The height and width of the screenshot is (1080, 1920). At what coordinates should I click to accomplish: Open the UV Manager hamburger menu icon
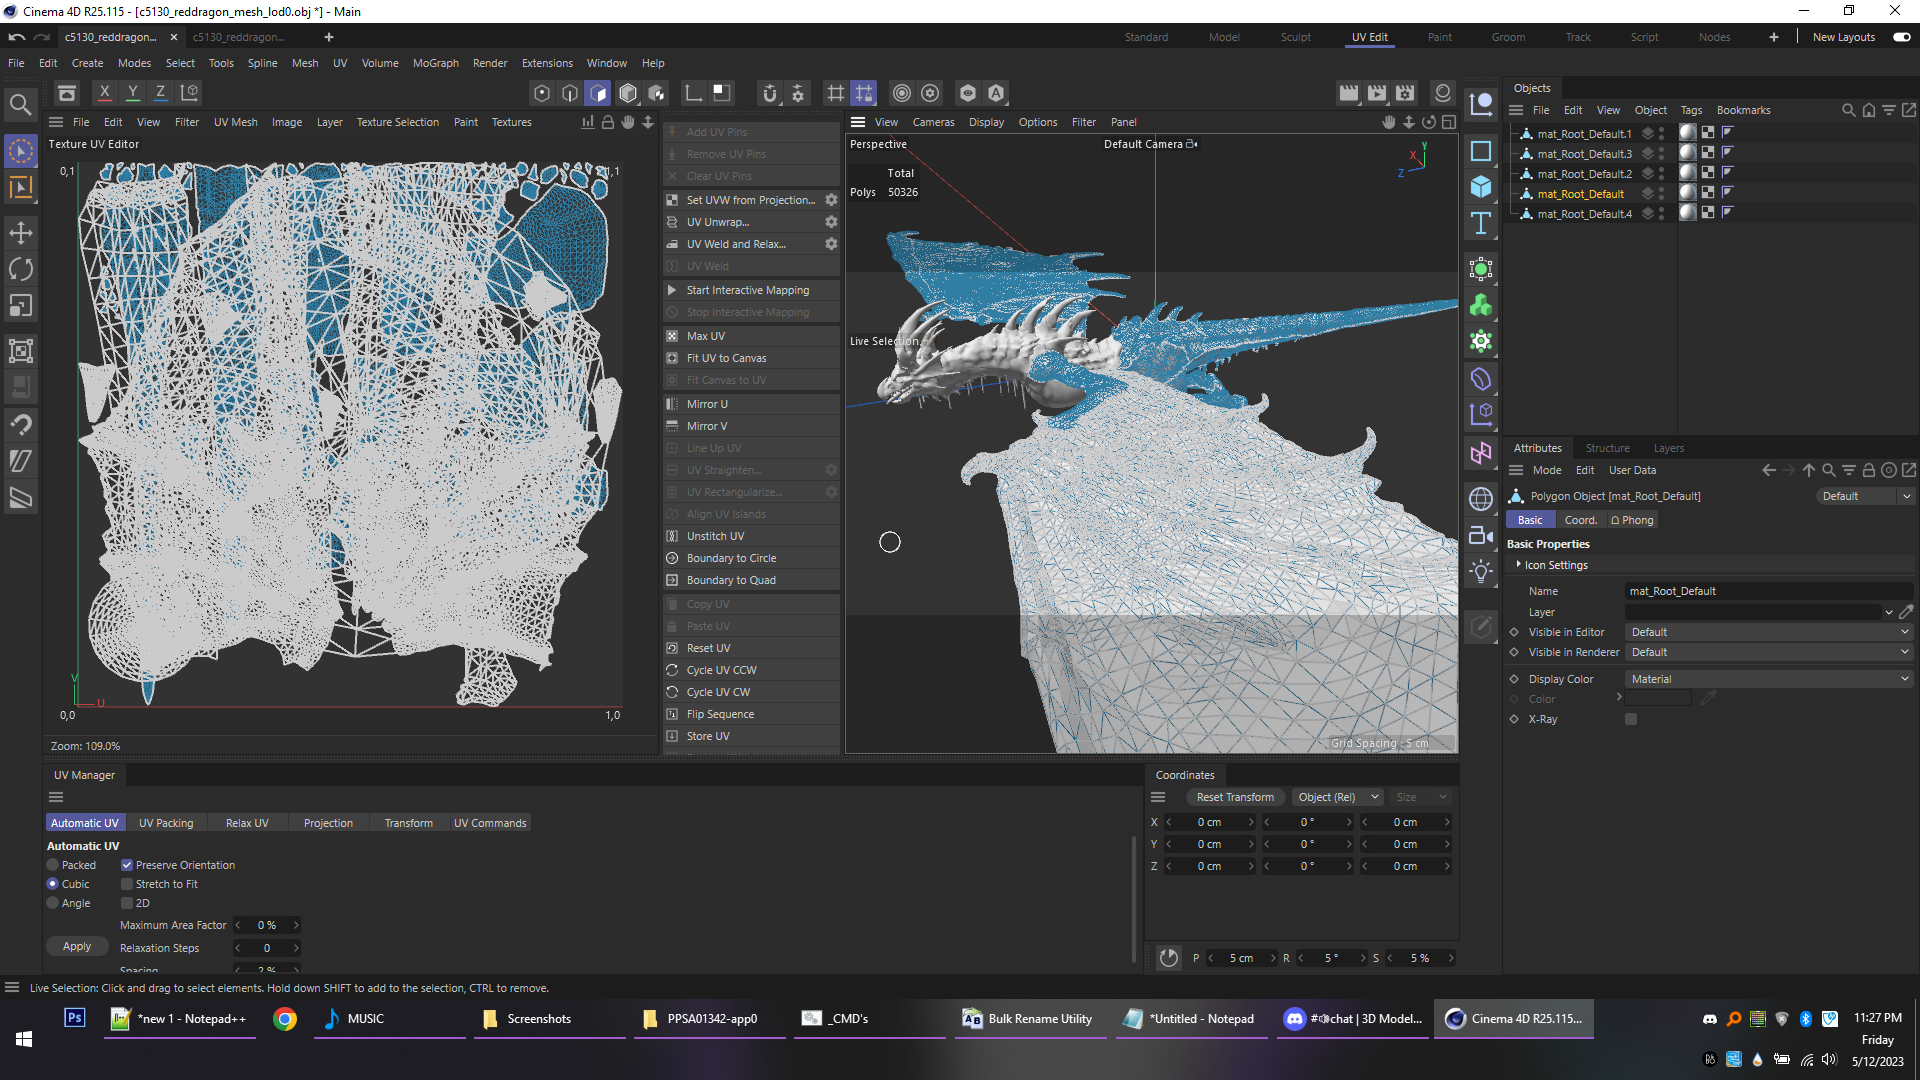(56, 797)
